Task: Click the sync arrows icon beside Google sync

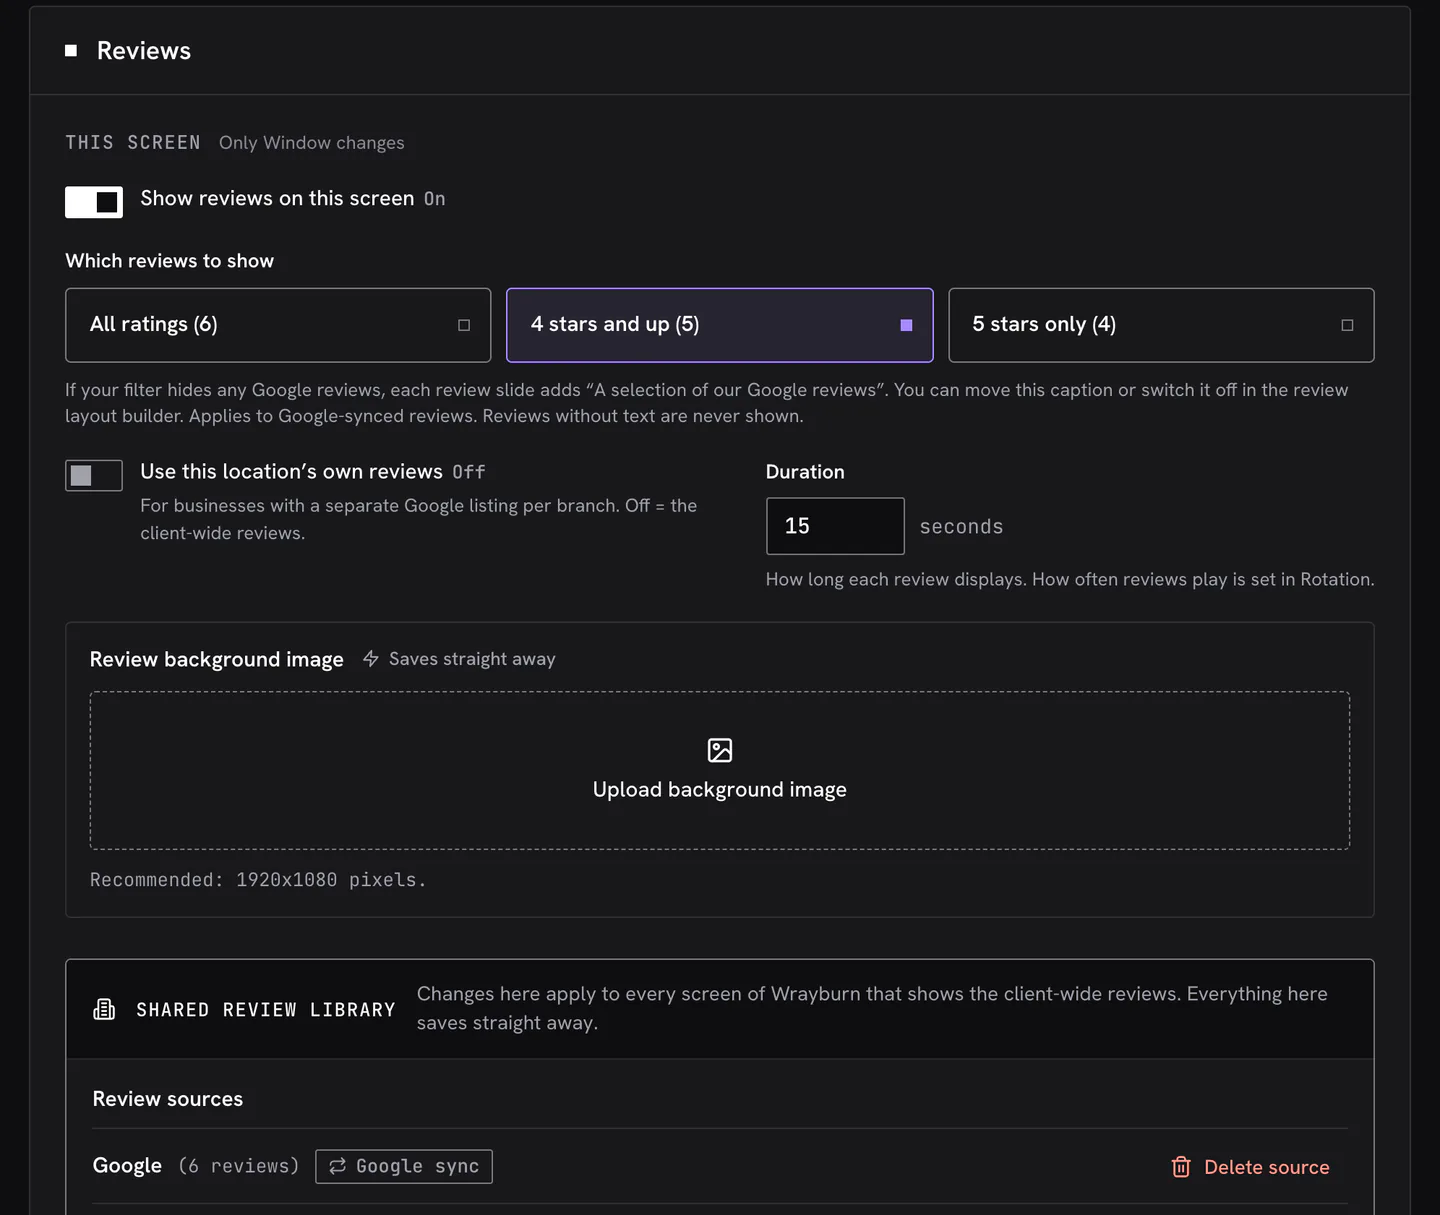Action: tap(338, 1166)
